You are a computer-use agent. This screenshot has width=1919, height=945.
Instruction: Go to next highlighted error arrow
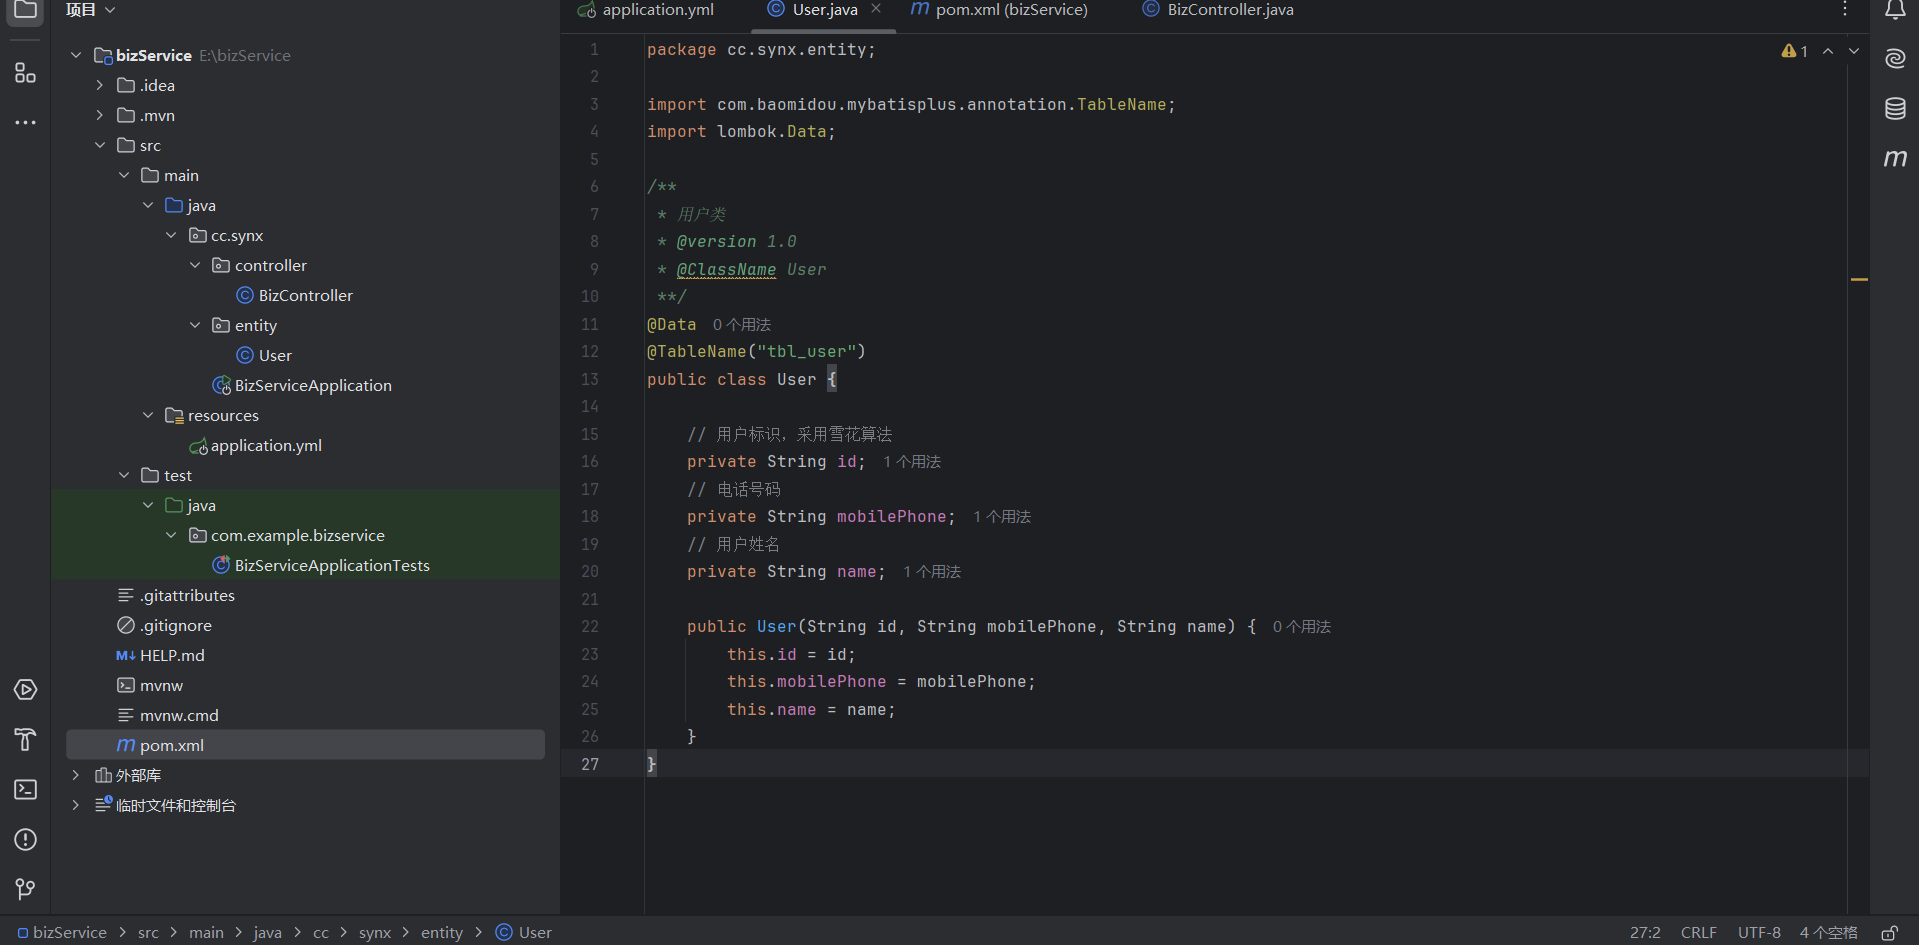point(1854,51)
